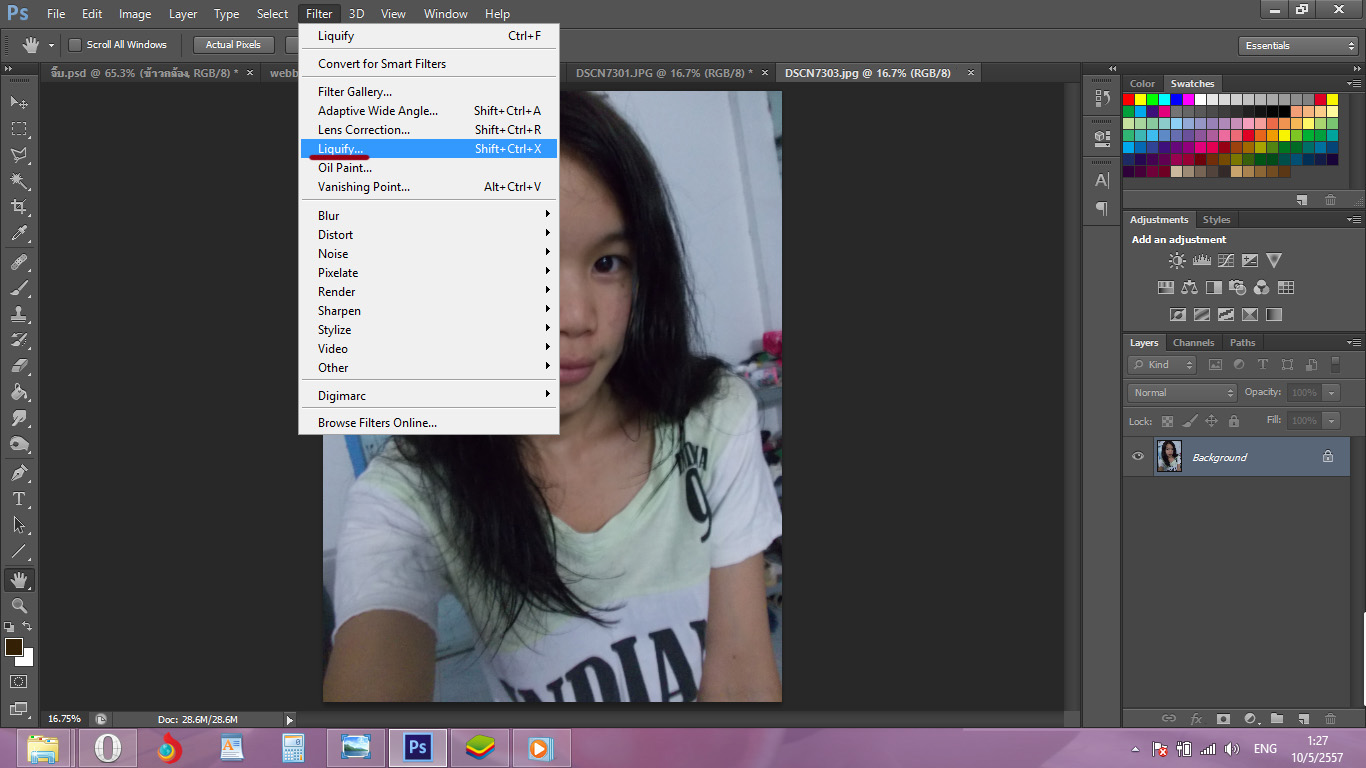Toggle lock position in Layers panel
1366x768 pixels.
(x=1211, y=421)
